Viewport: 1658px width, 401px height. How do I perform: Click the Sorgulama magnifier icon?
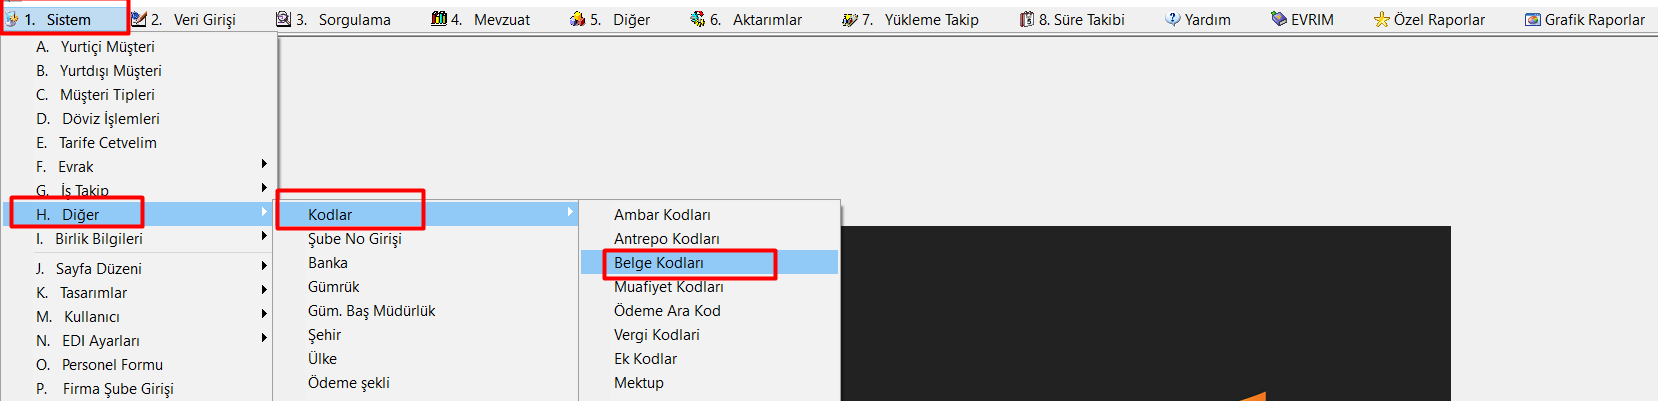284,19
